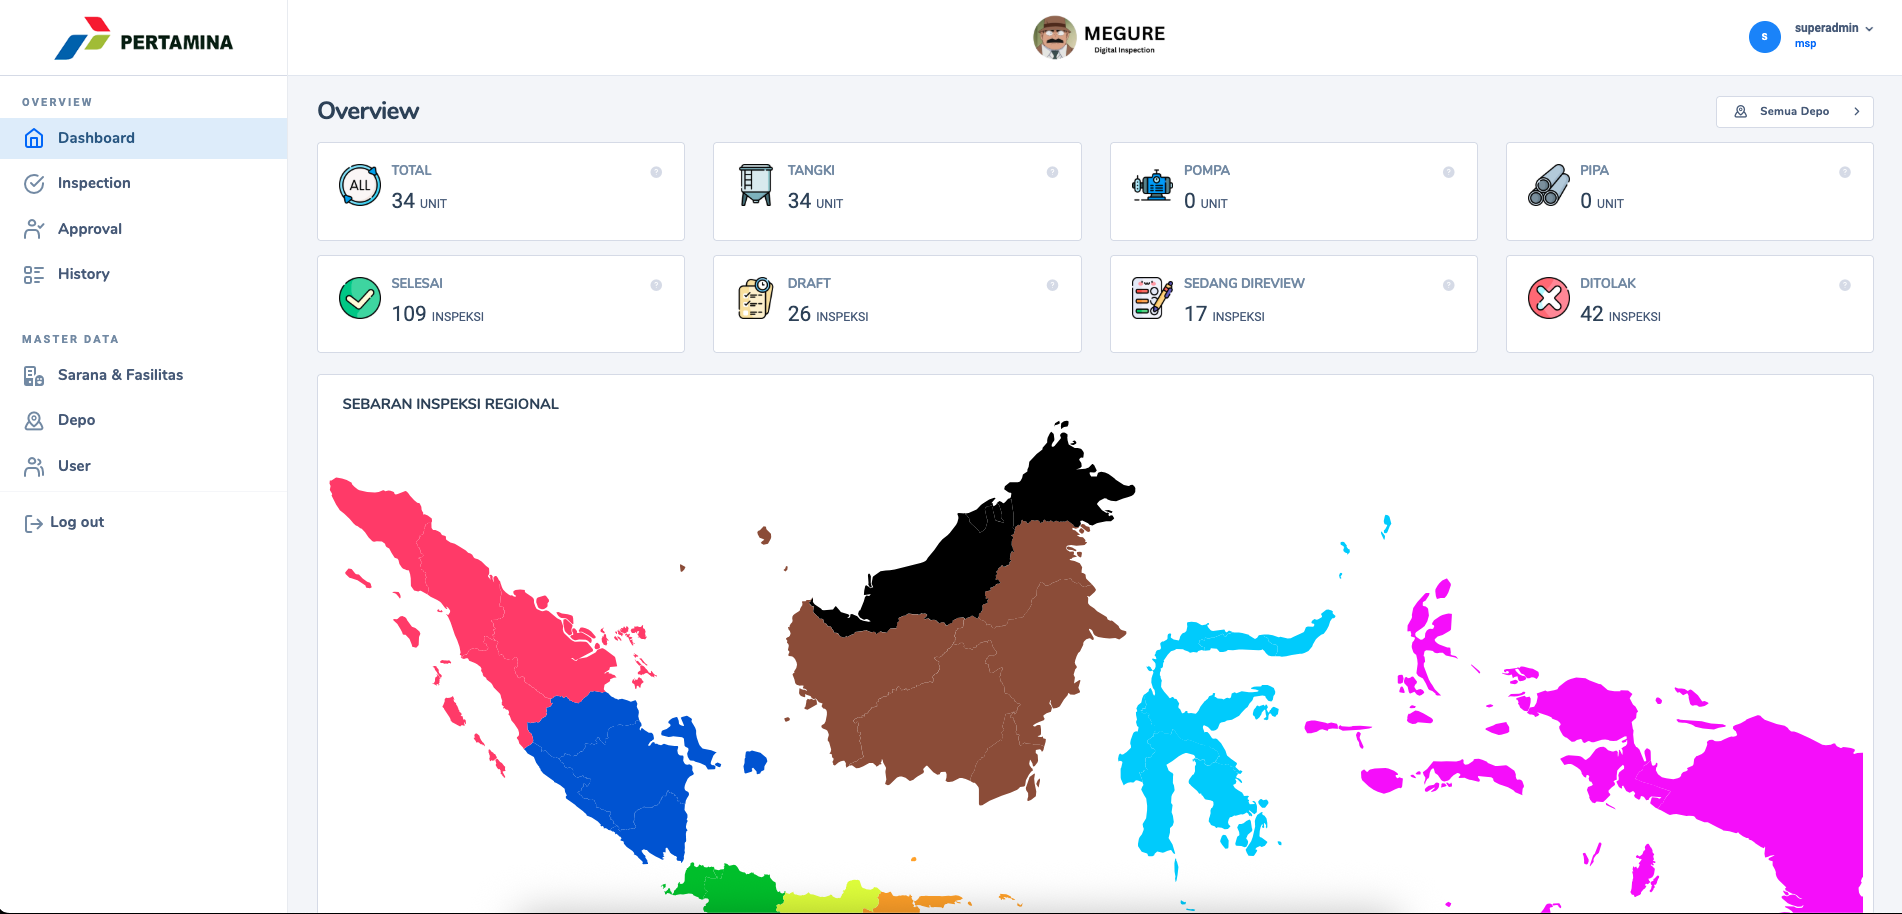This screenshot has height=914, width=1902.
Task: Click the Draft clipboard icon
Action: click(x=756, y=298)
